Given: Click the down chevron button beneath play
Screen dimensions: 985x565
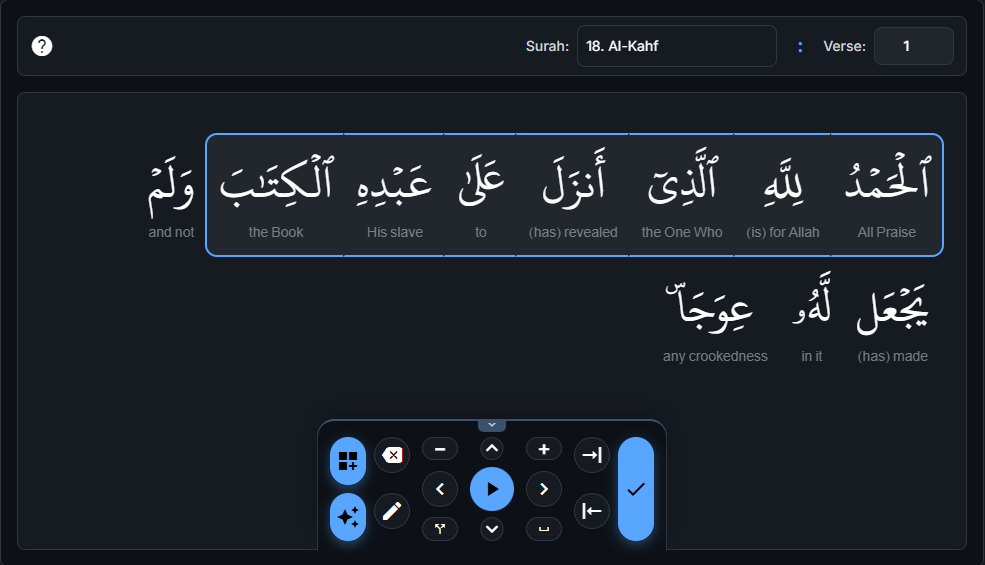Looking at the screenshot, I should (492, 529).
